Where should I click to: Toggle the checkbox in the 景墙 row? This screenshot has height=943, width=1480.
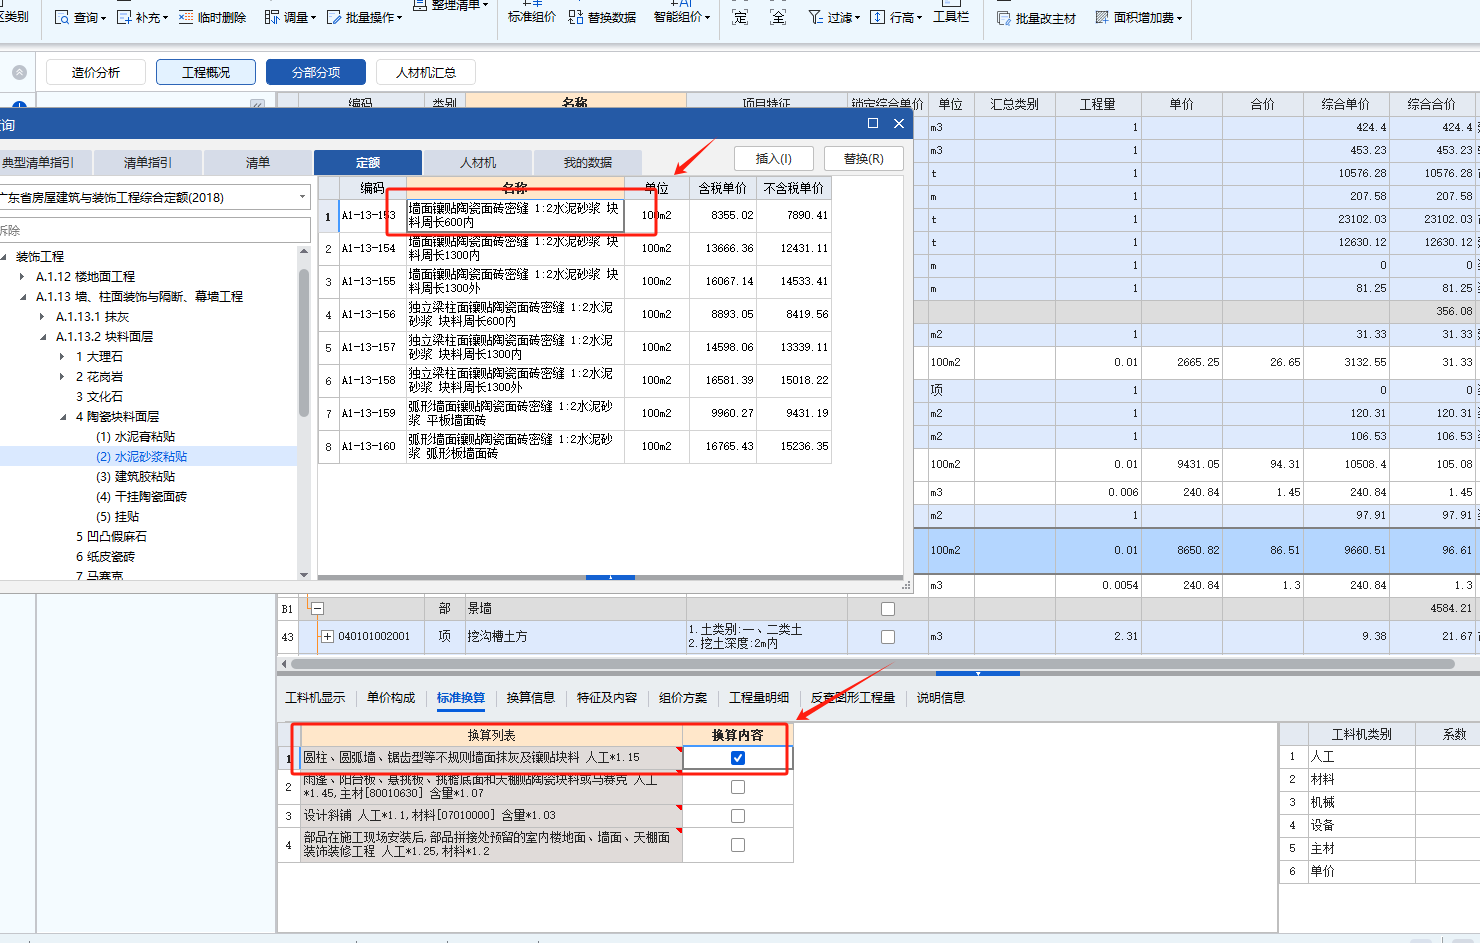888,609
